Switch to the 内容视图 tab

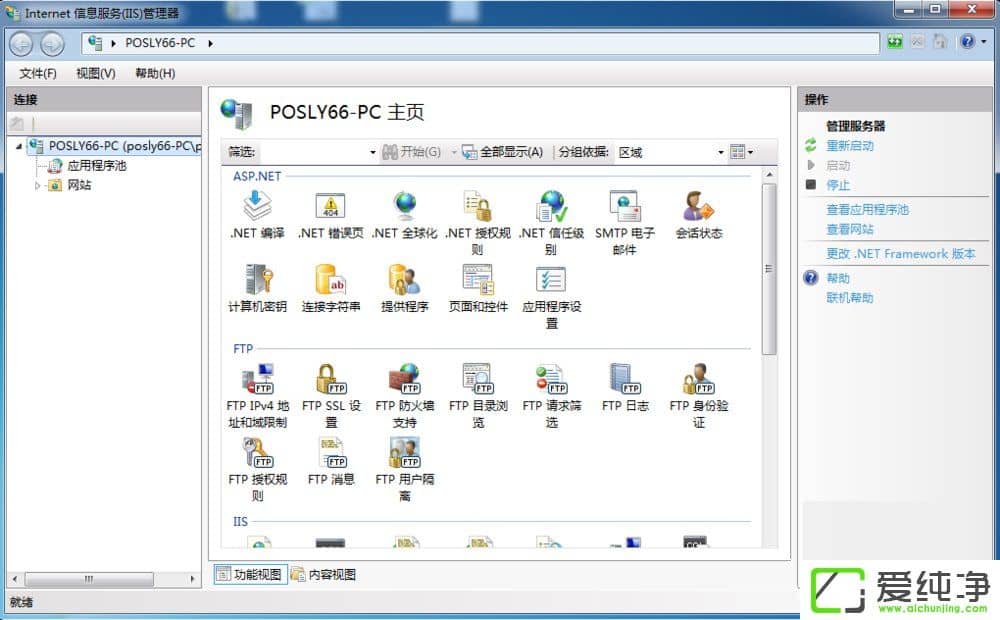323,575
